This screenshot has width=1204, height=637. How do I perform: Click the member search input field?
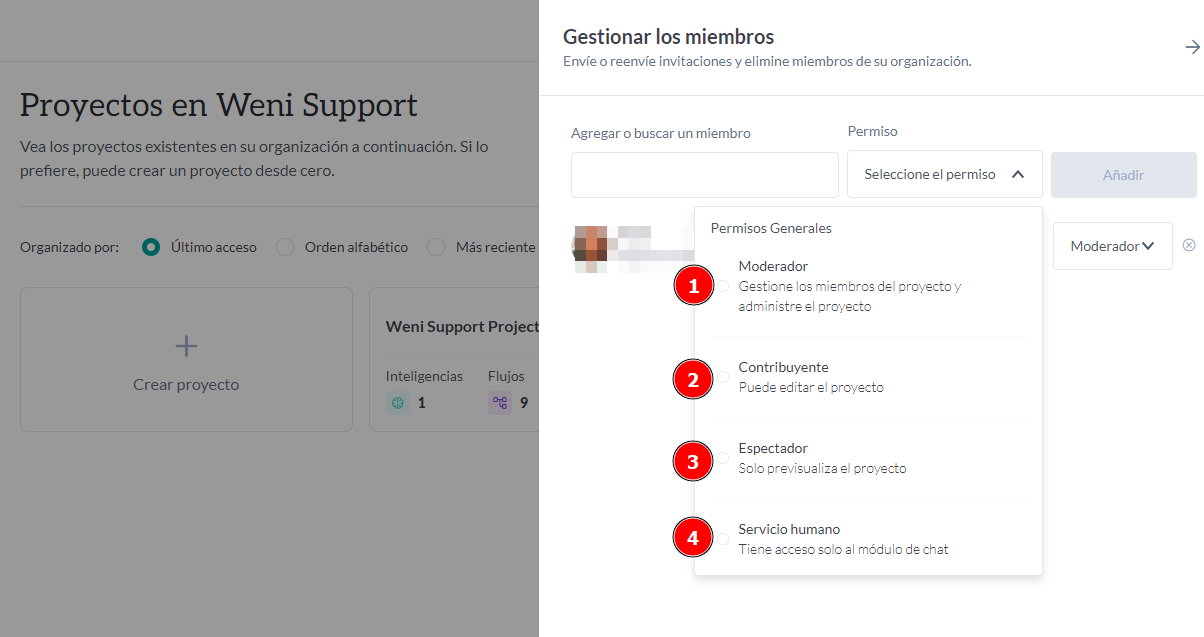pyautogui.click(x=704, y=173)
